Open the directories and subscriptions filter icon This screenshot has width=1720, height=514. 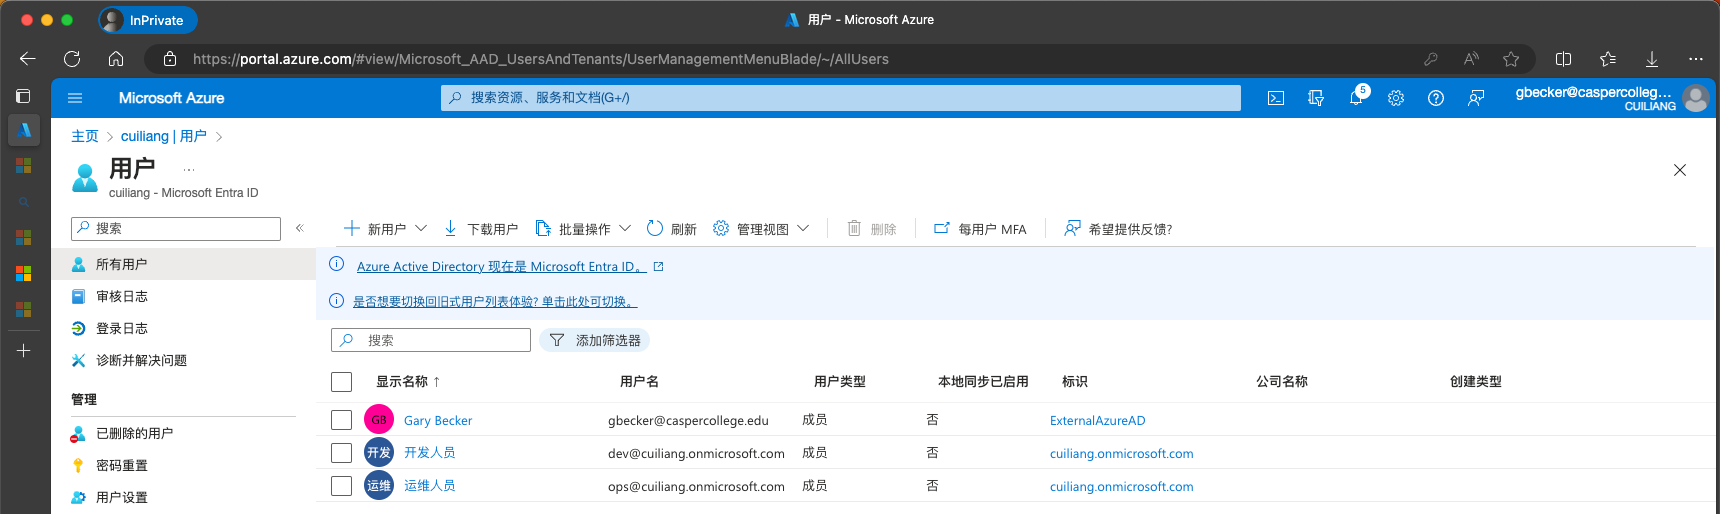point(1316,98)
